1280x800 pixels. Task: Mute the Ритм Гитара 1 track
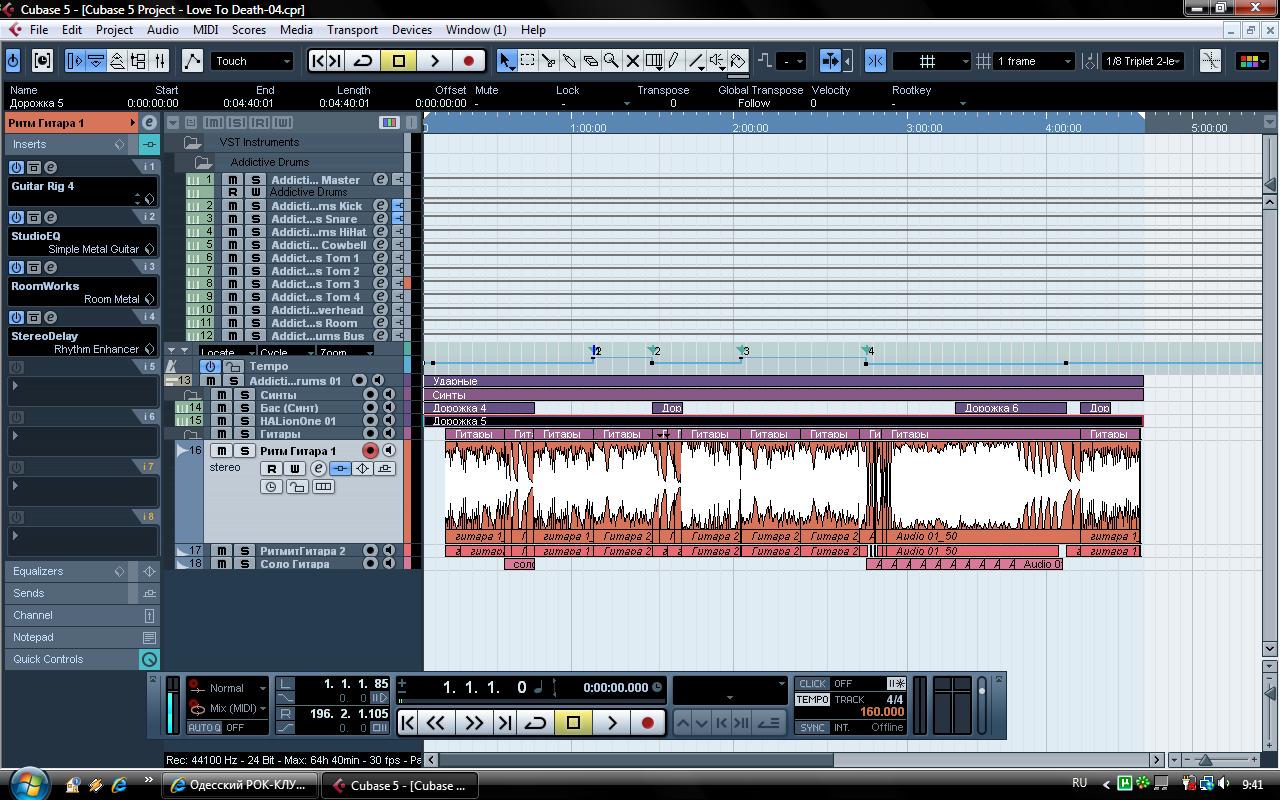[221, 451]
